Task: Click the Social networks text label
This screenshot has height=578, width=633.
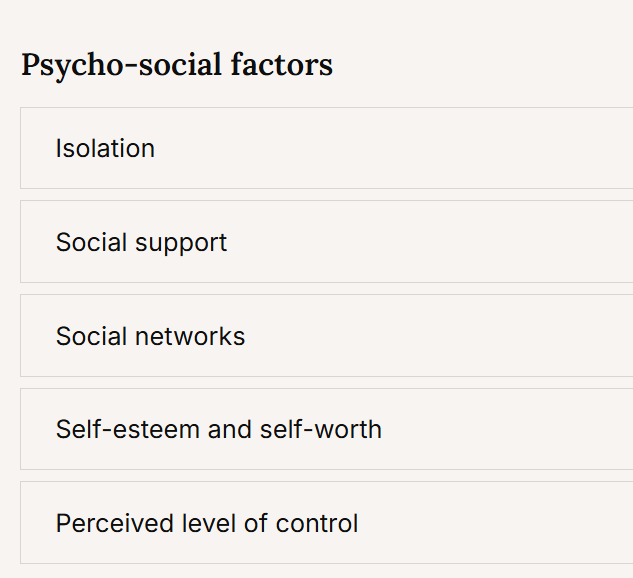Action: [150, 336]
